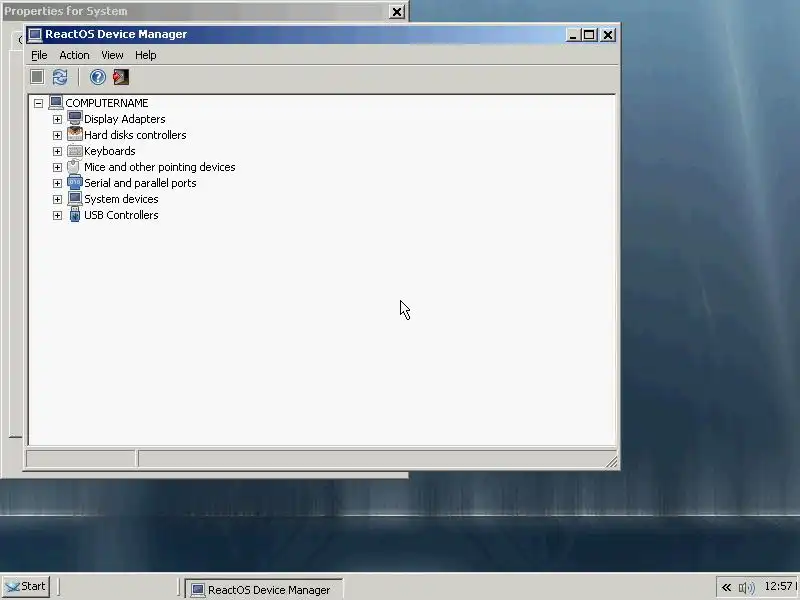Select the Keyboards label
This screenshot has height=600, width=800.
point(110,151)
